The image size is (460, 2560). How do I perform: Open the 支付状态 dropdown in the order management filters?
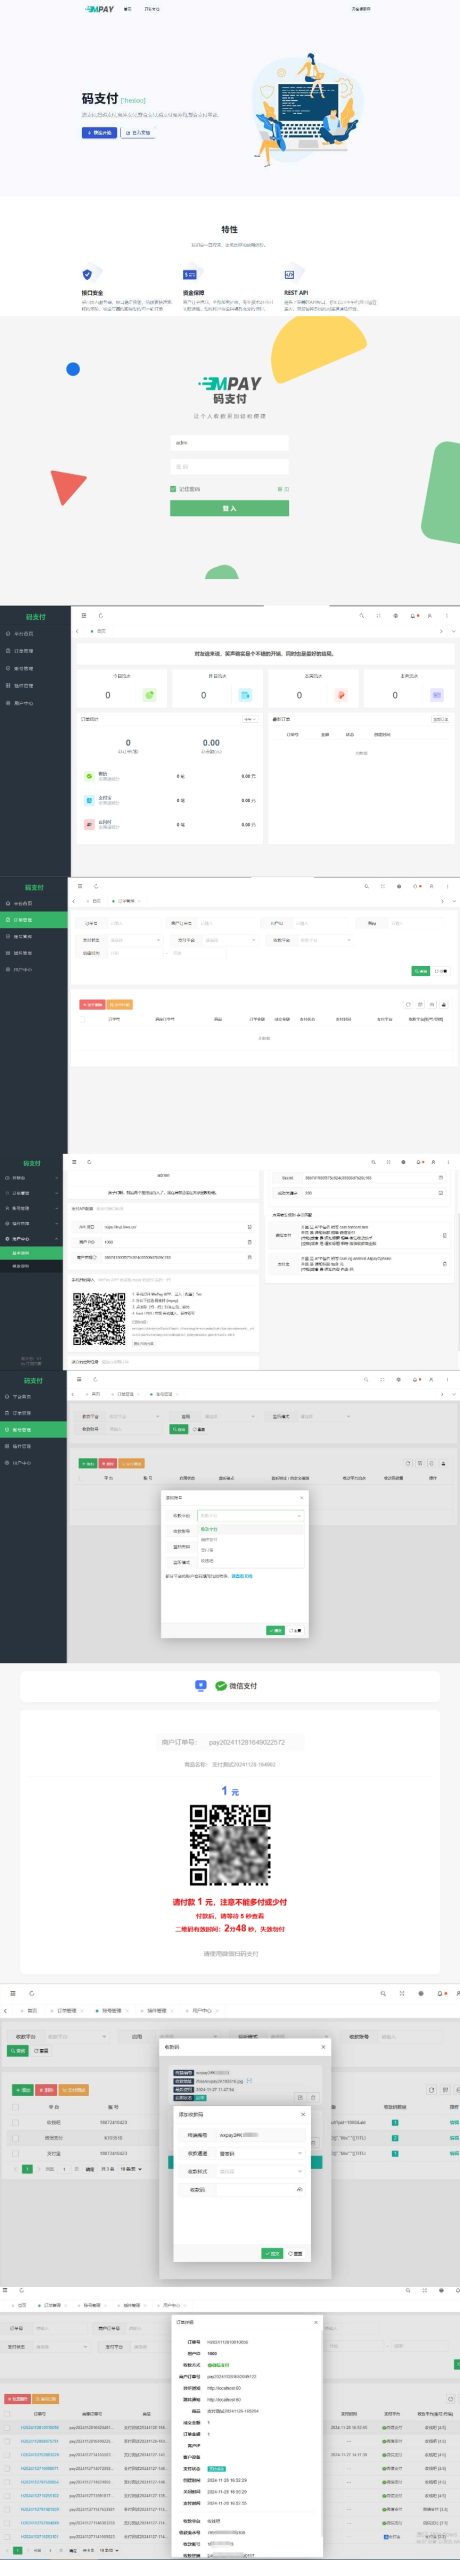click(x=134, y=940)
